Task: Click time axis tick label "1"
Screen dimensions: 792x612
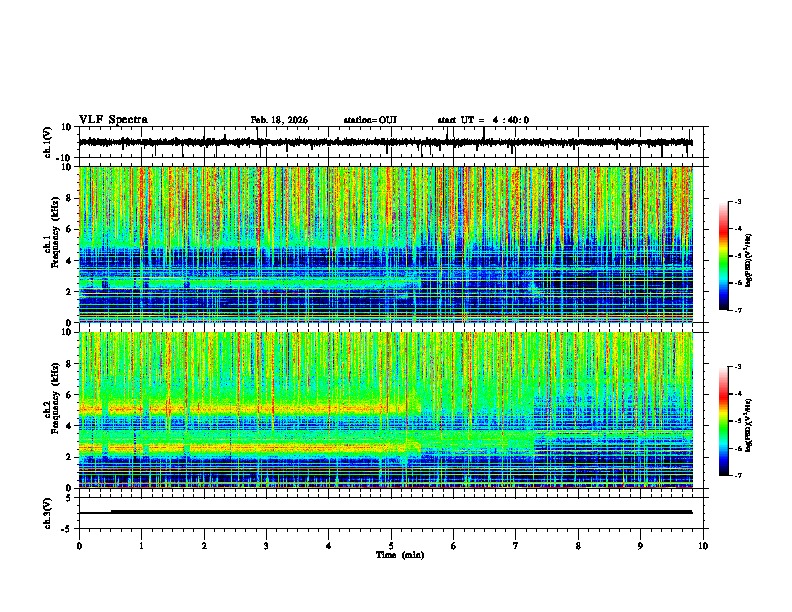Action: click(x=141, y=546)
